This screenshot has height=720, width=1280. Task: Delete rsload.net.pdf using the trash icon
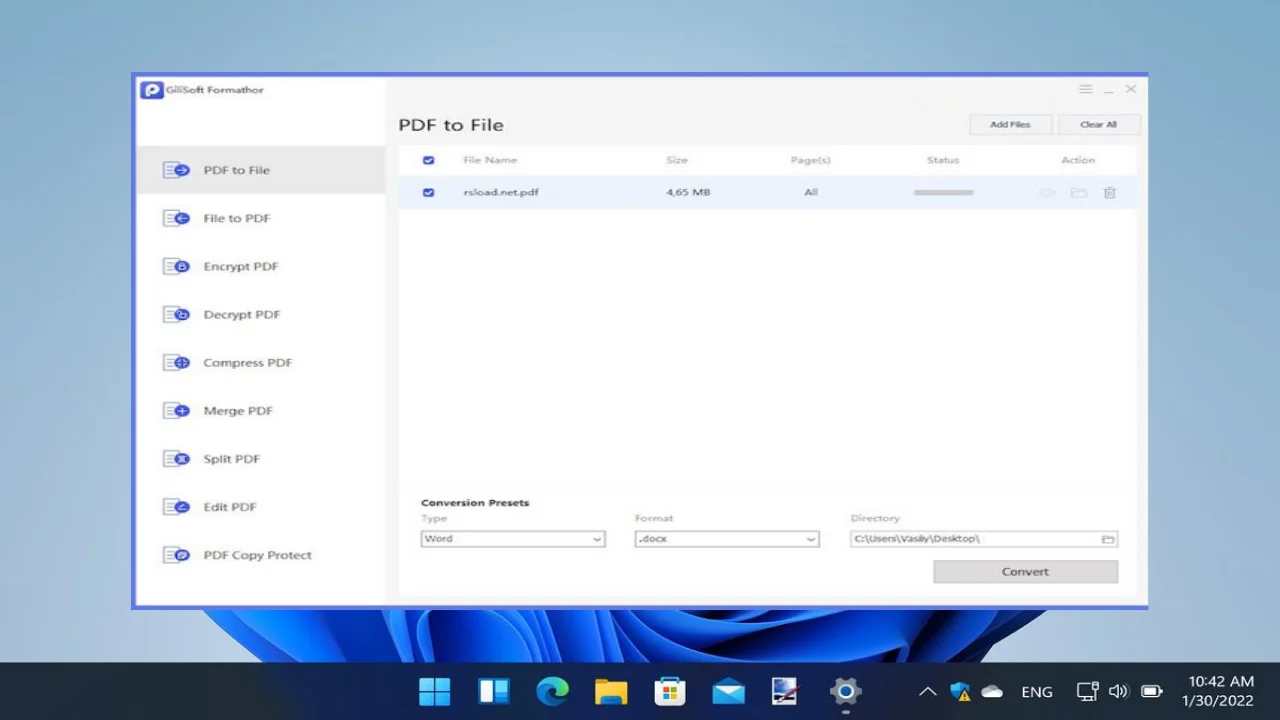coord(1110,192)
